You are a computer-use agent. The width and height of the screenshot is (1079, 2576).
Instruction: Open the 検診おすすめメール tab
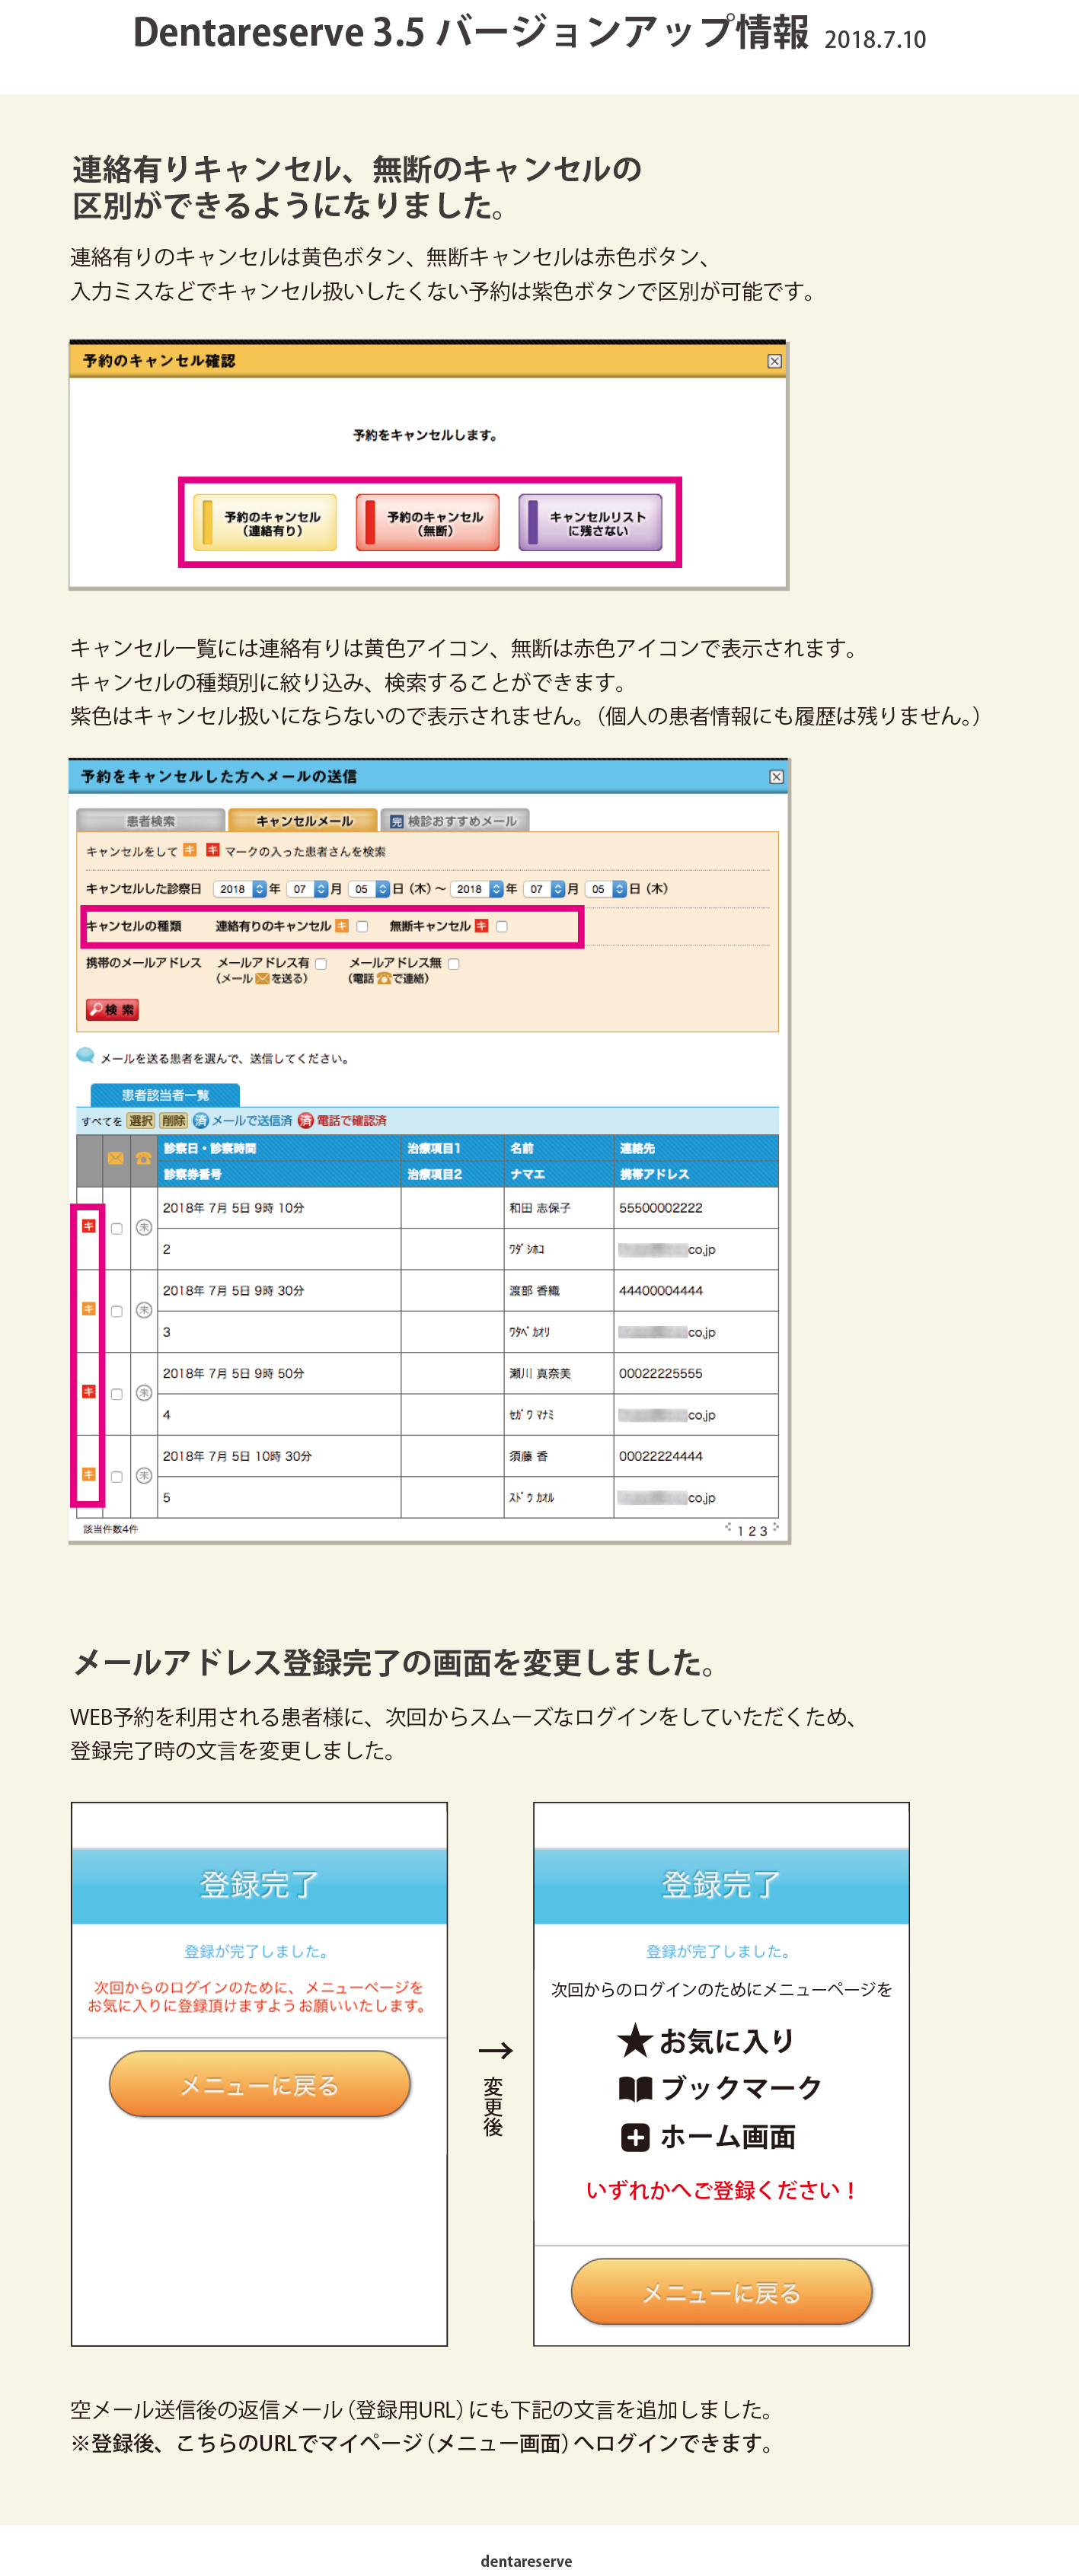tap(455, 821)
